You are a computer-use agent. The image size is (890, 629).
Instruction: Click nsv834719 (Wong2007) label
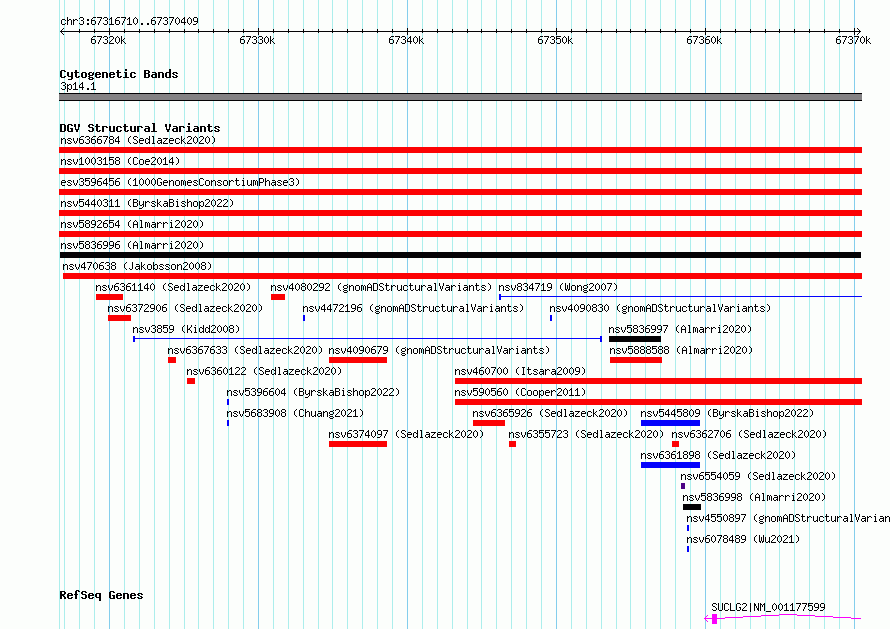click(x=558, y=287)
